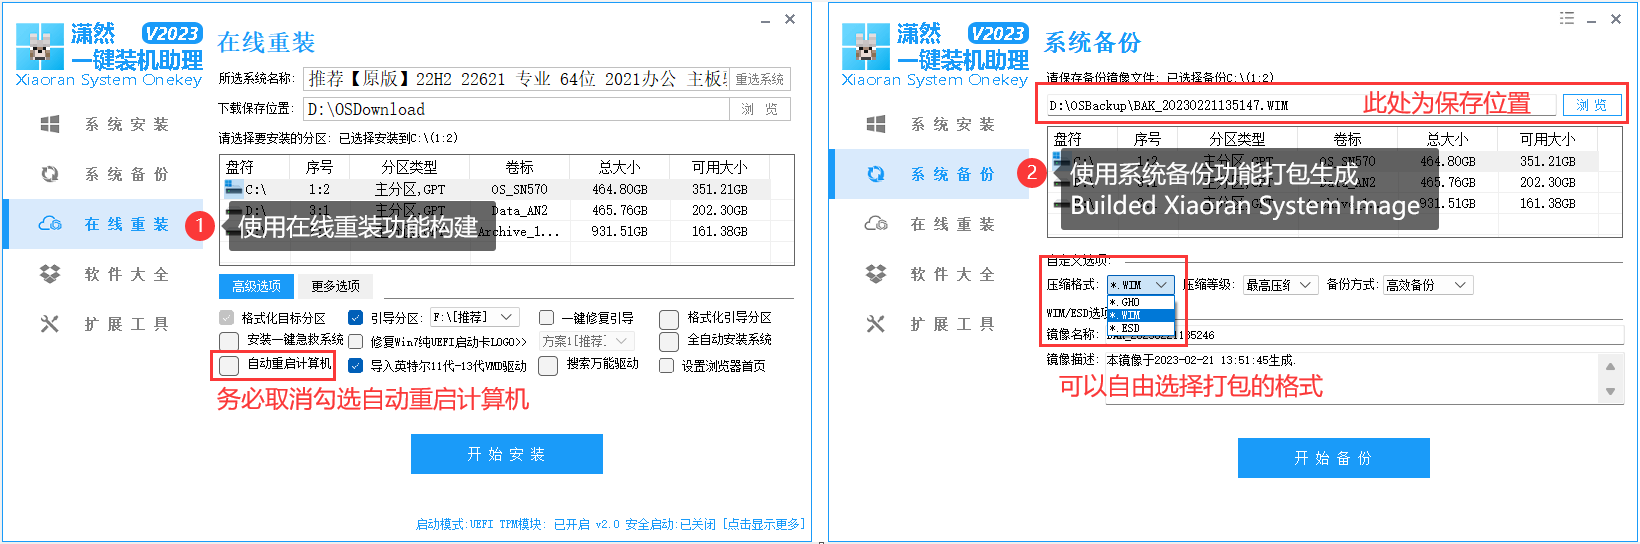The image size is (1640, 544).
Task: Click the 下载保存位置 path field
Action: pos(517,109)
